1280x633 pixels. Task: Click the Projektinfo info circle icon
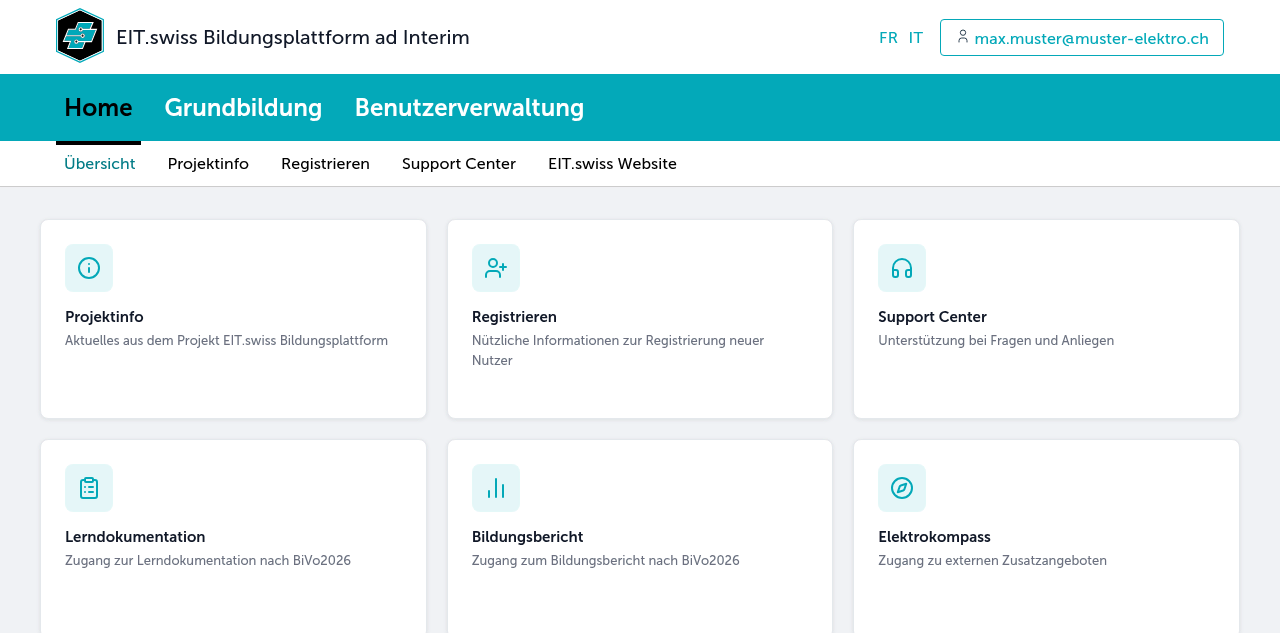89,268
